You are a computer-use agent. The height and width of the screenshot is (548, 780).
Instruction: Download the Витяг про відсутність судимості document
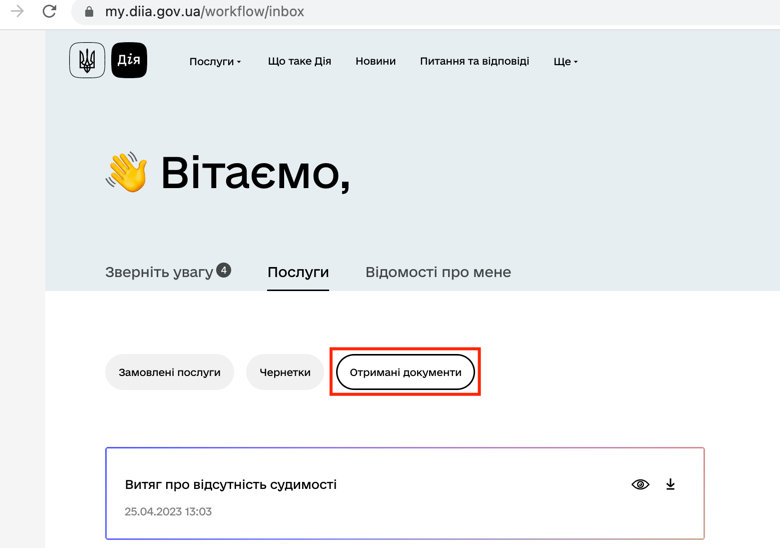tap(671, 484)
